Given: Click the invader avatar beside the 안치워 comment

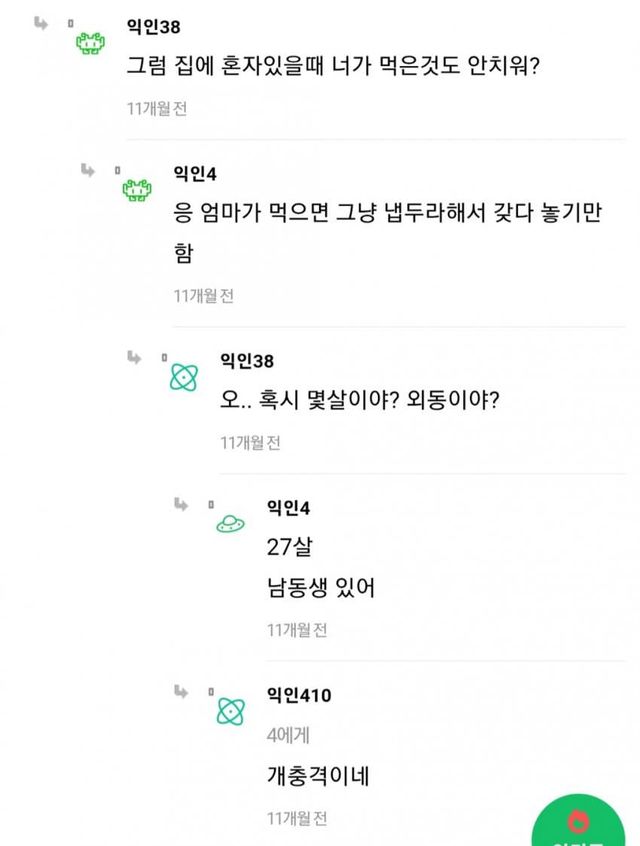Looking at the screenshot, I should click(x=91, y=42).
